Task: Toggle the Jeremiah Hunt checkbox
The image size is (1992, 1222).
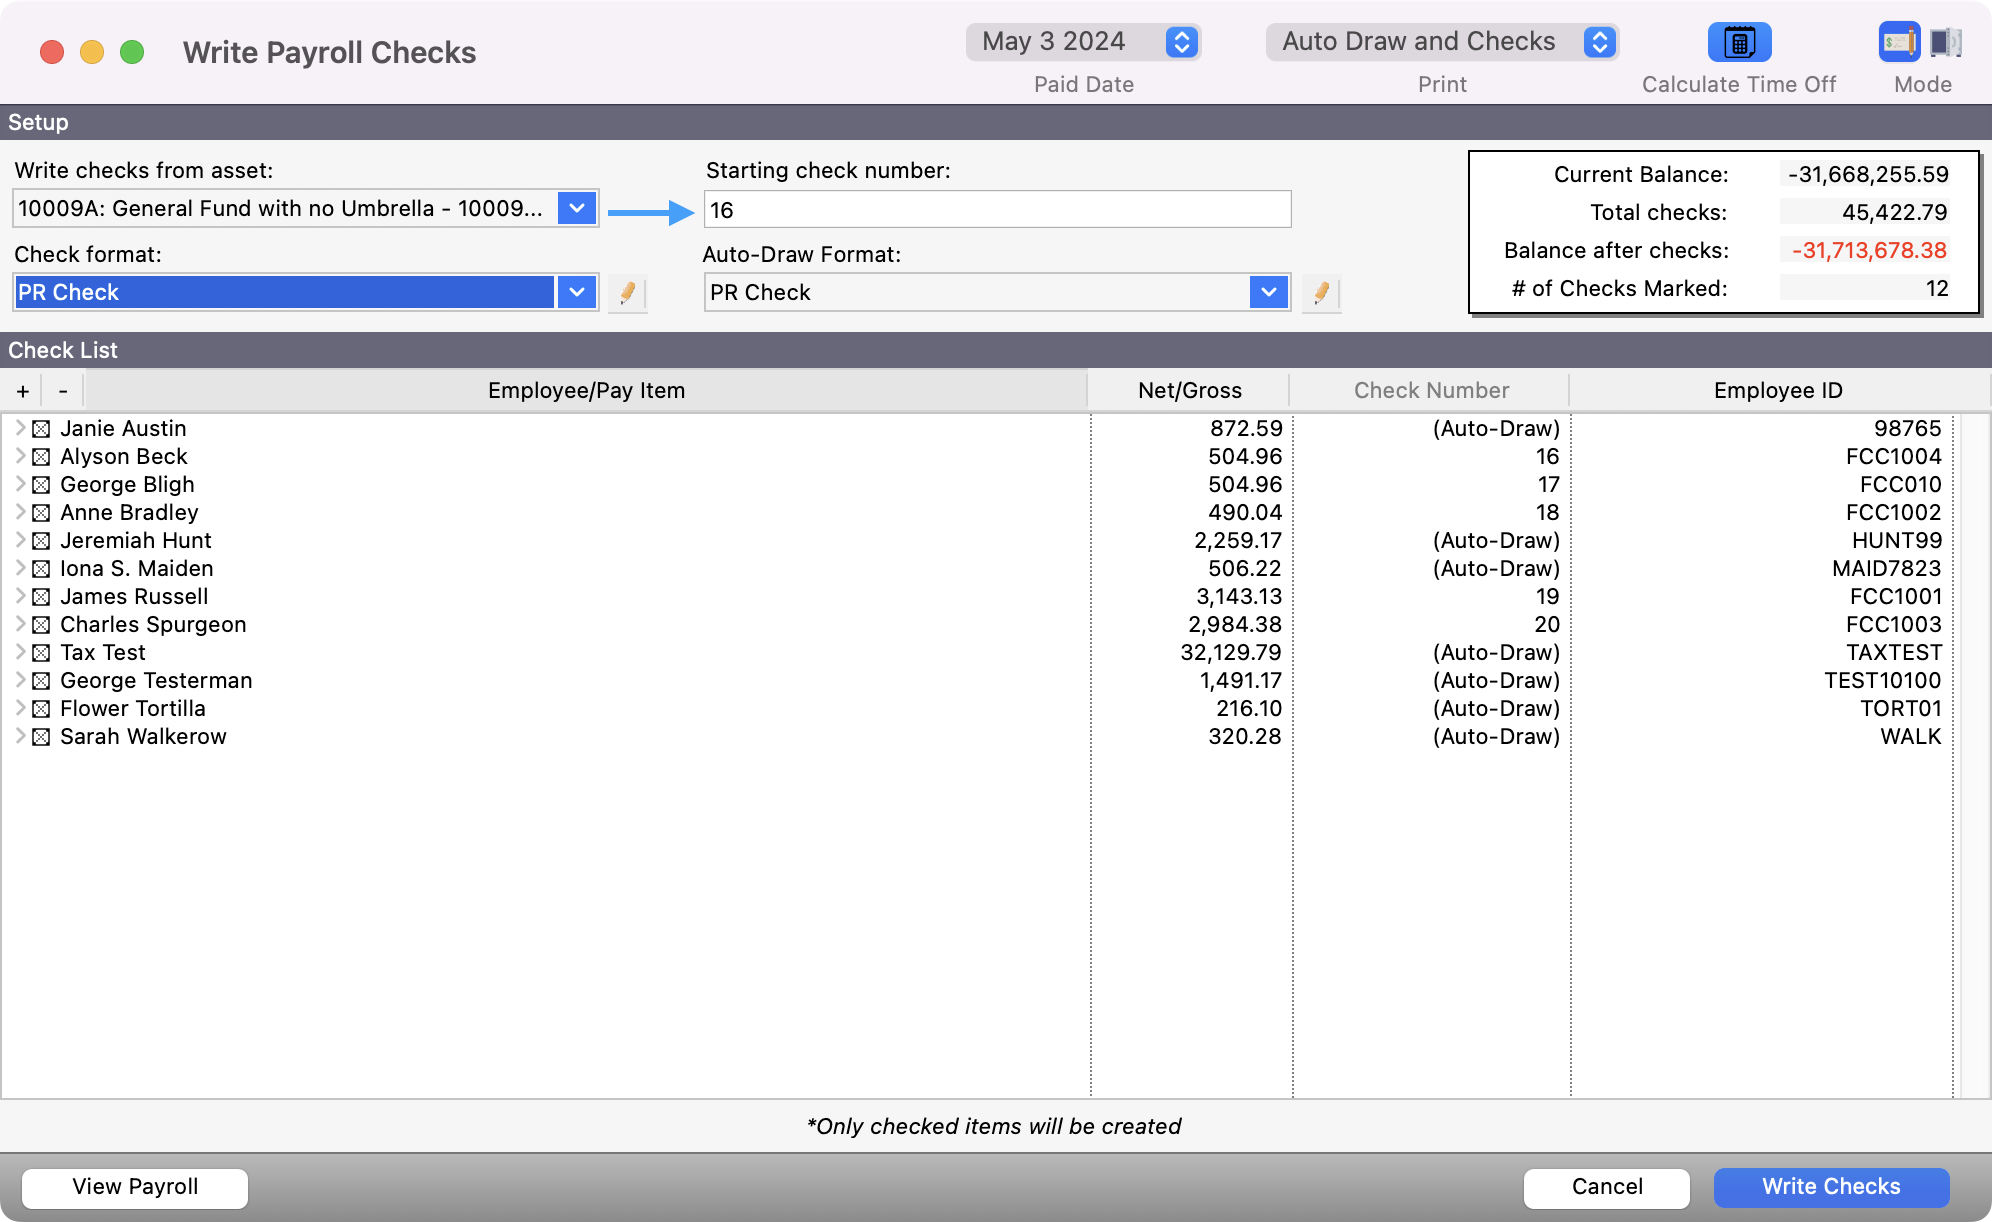Action: (41, 541)
